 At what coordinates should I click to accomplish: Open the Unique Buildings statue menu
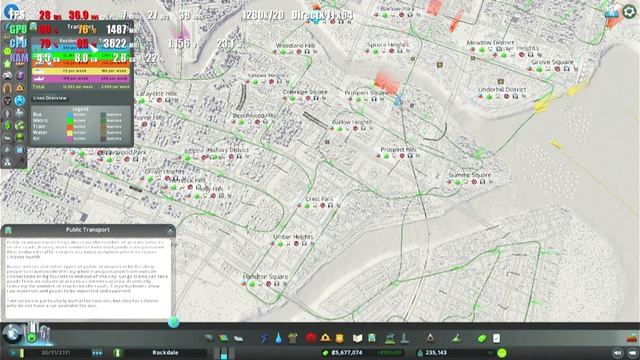[x=404, y=338]
